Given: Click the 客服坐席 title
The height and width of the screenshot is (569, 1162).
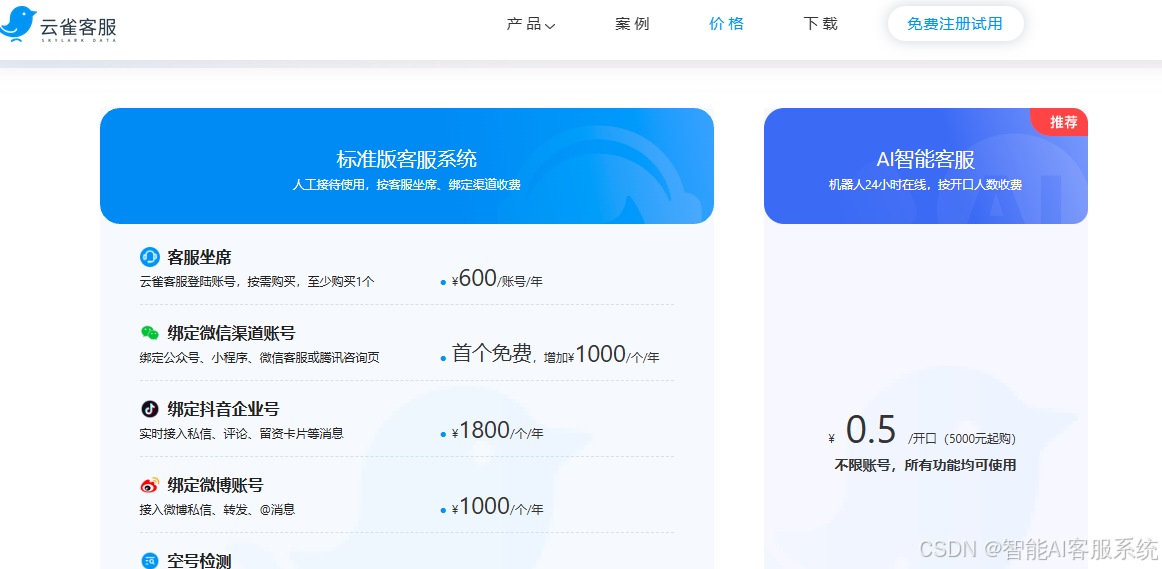Looking at the screenshot, I should coord(199,257).
